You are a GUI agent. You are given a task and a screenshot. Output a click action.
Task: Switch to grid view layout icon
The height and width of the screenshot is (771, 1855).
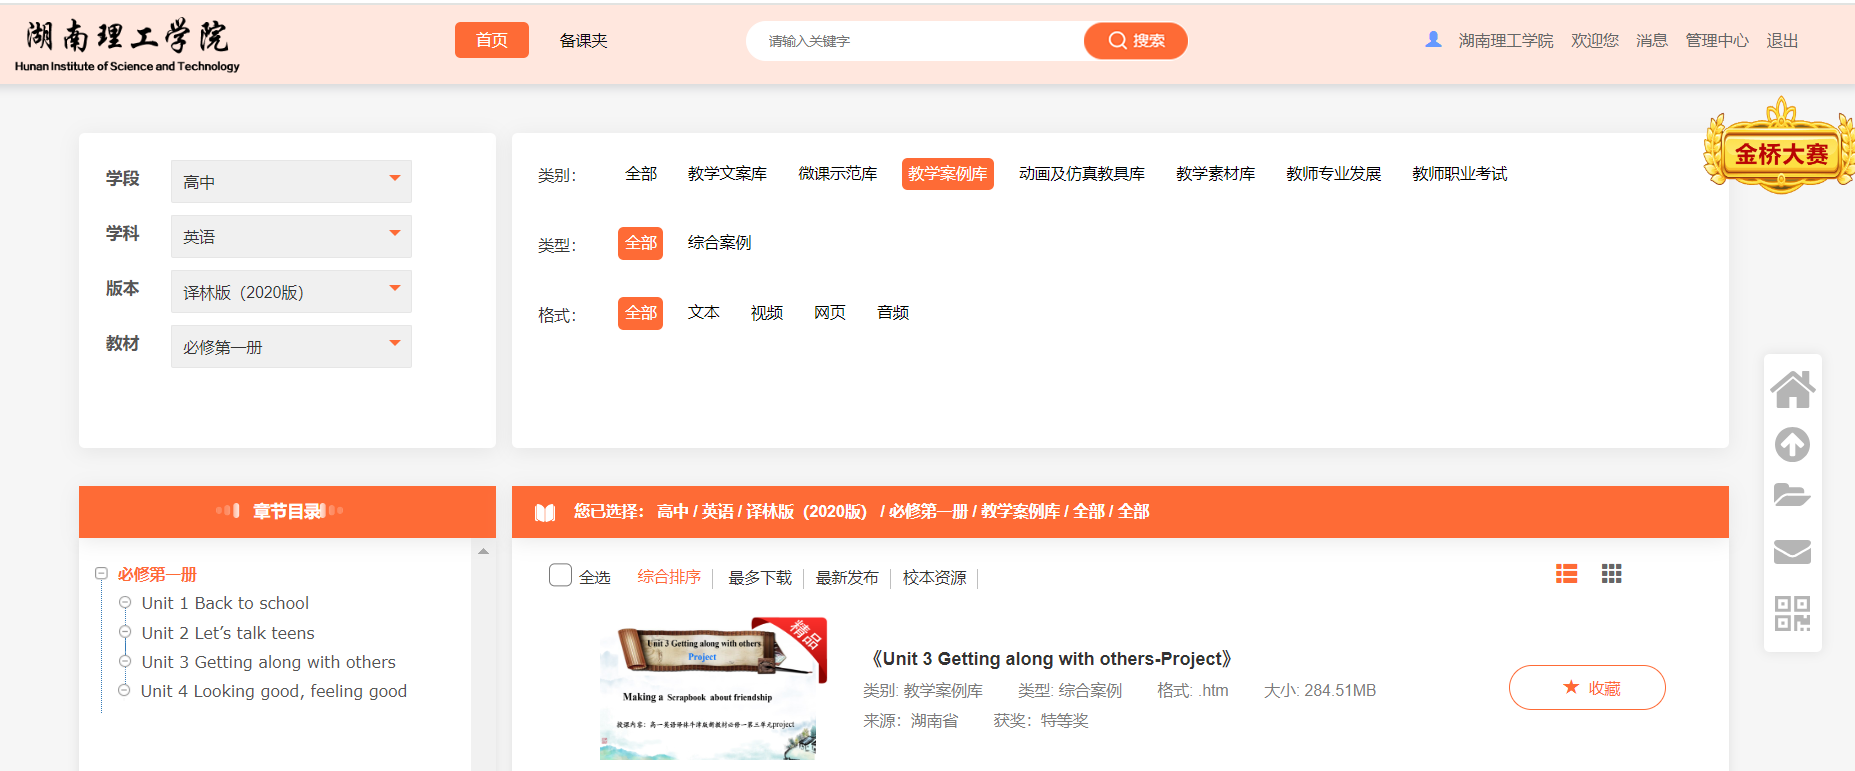(x=1611, y=574)
